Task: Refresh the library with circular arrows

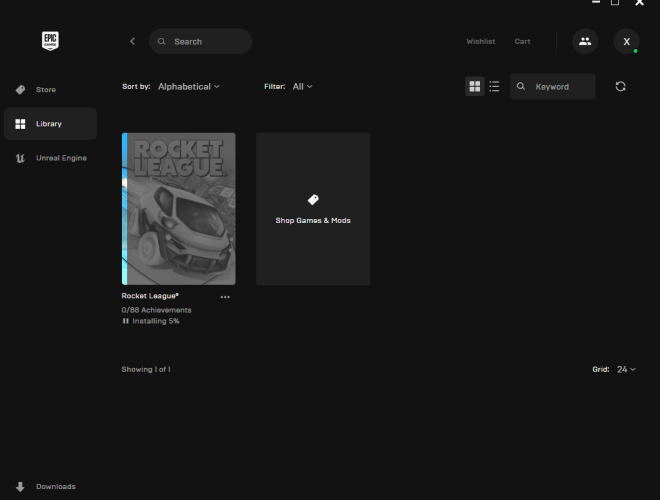Action: [620, 86]
